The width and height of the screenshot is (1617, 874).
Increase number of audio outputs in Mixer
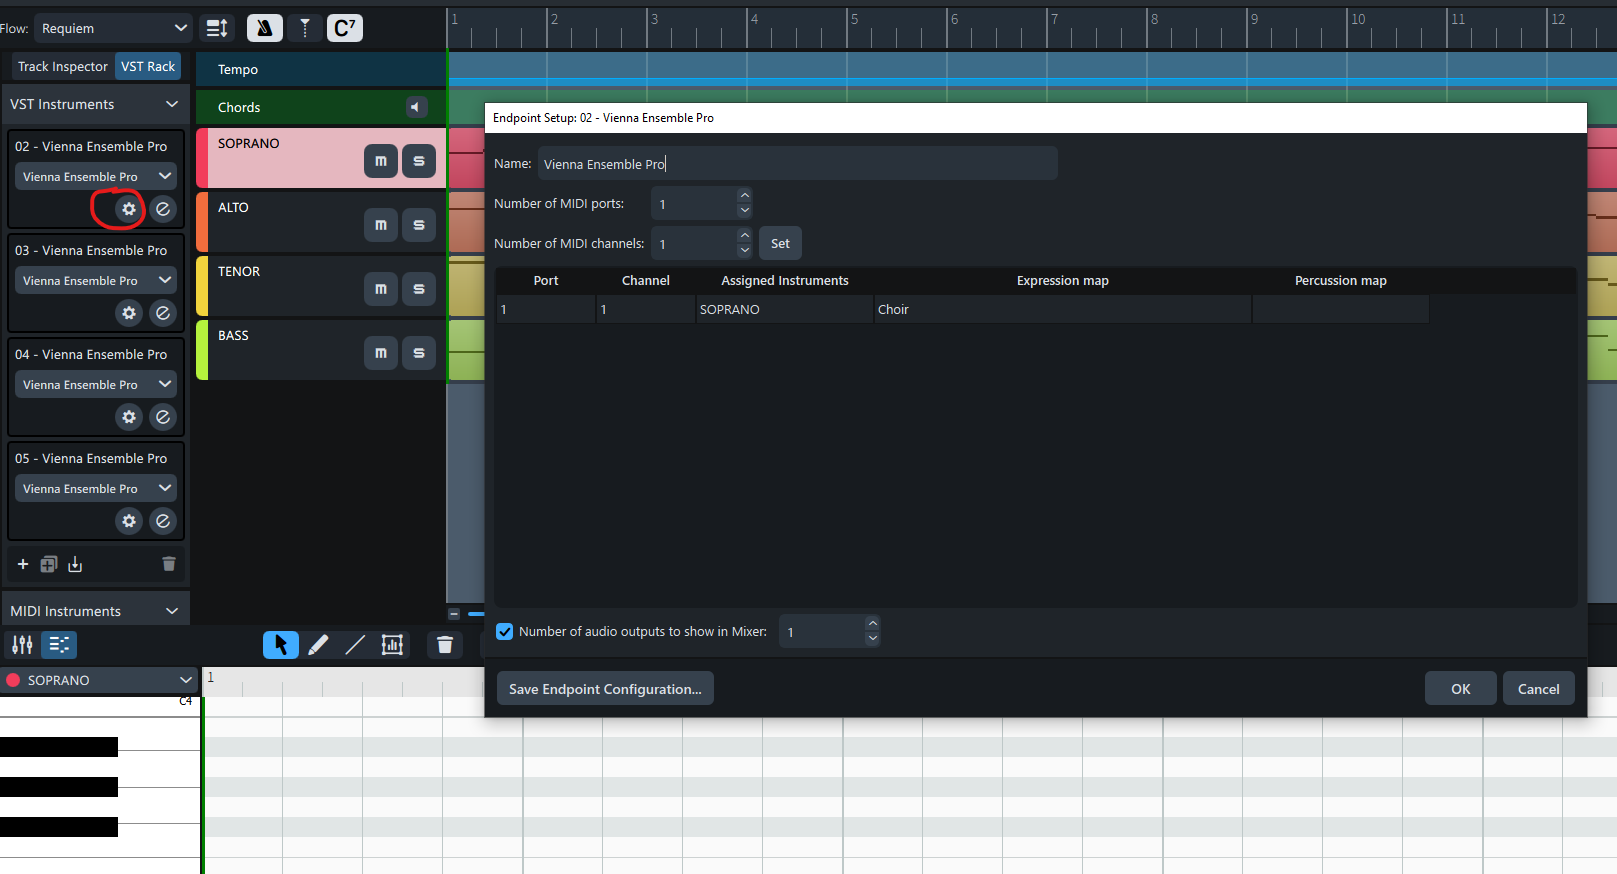coord(873,623)
